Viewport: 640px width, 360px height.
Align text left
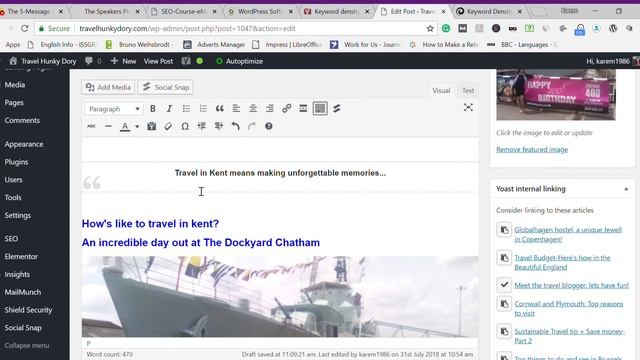coord(236,109)
